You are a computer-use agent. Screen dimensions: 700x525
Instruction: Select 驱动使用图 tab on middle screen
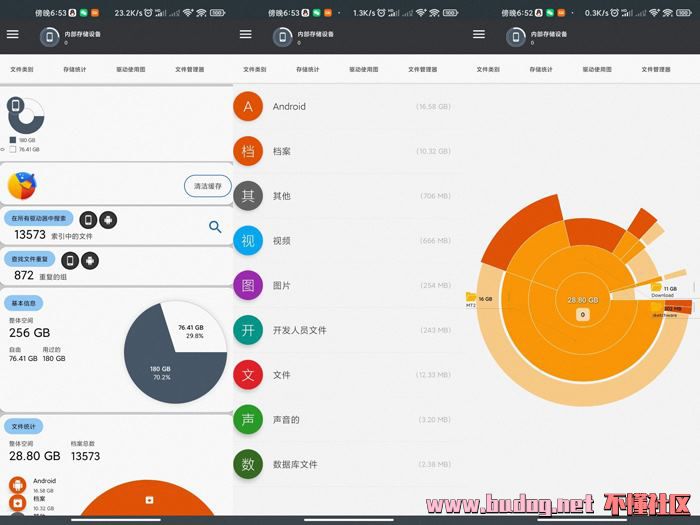pos(364,69)
